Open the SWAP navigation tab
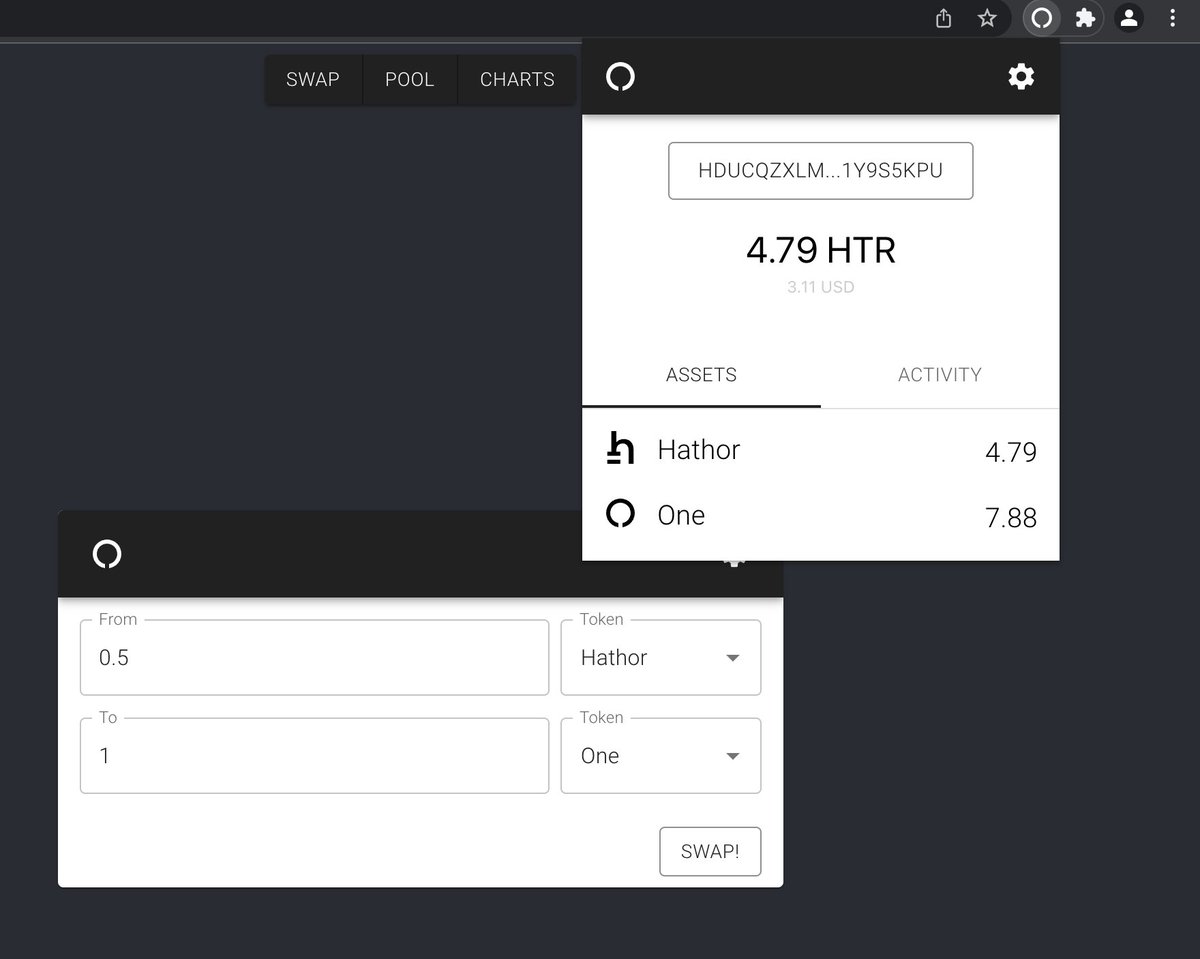Screen dimensions: 1200x959 click(313, 80)
